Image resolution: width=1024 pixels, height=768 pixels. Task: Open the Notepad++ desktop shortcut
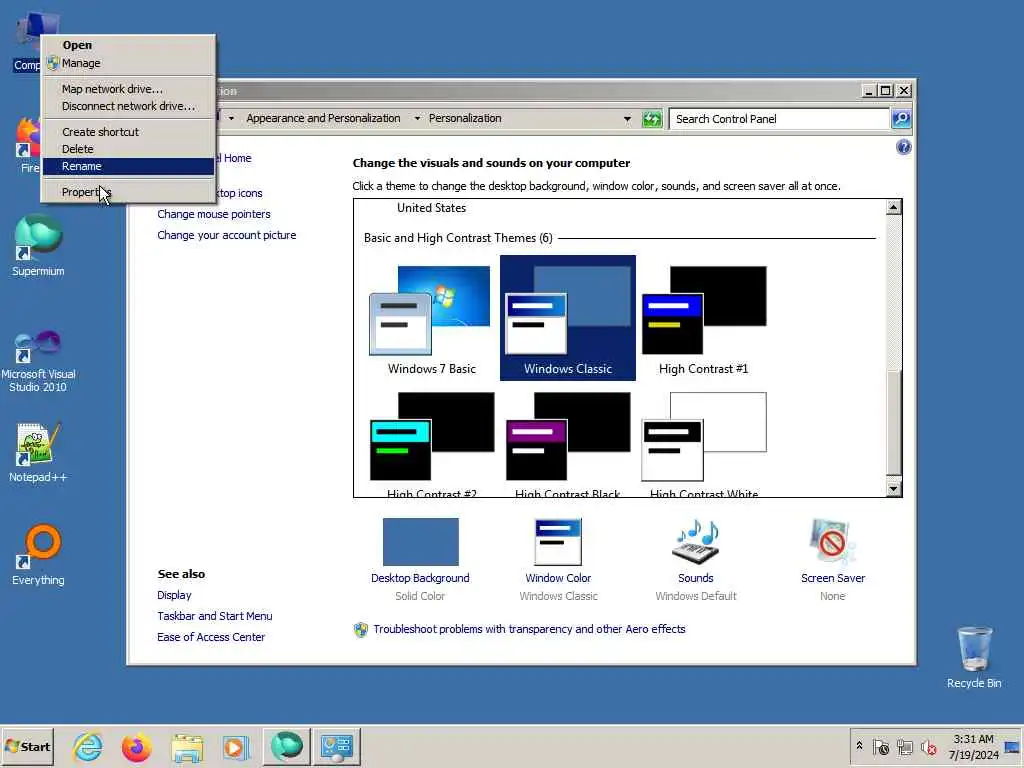(38, 452)
